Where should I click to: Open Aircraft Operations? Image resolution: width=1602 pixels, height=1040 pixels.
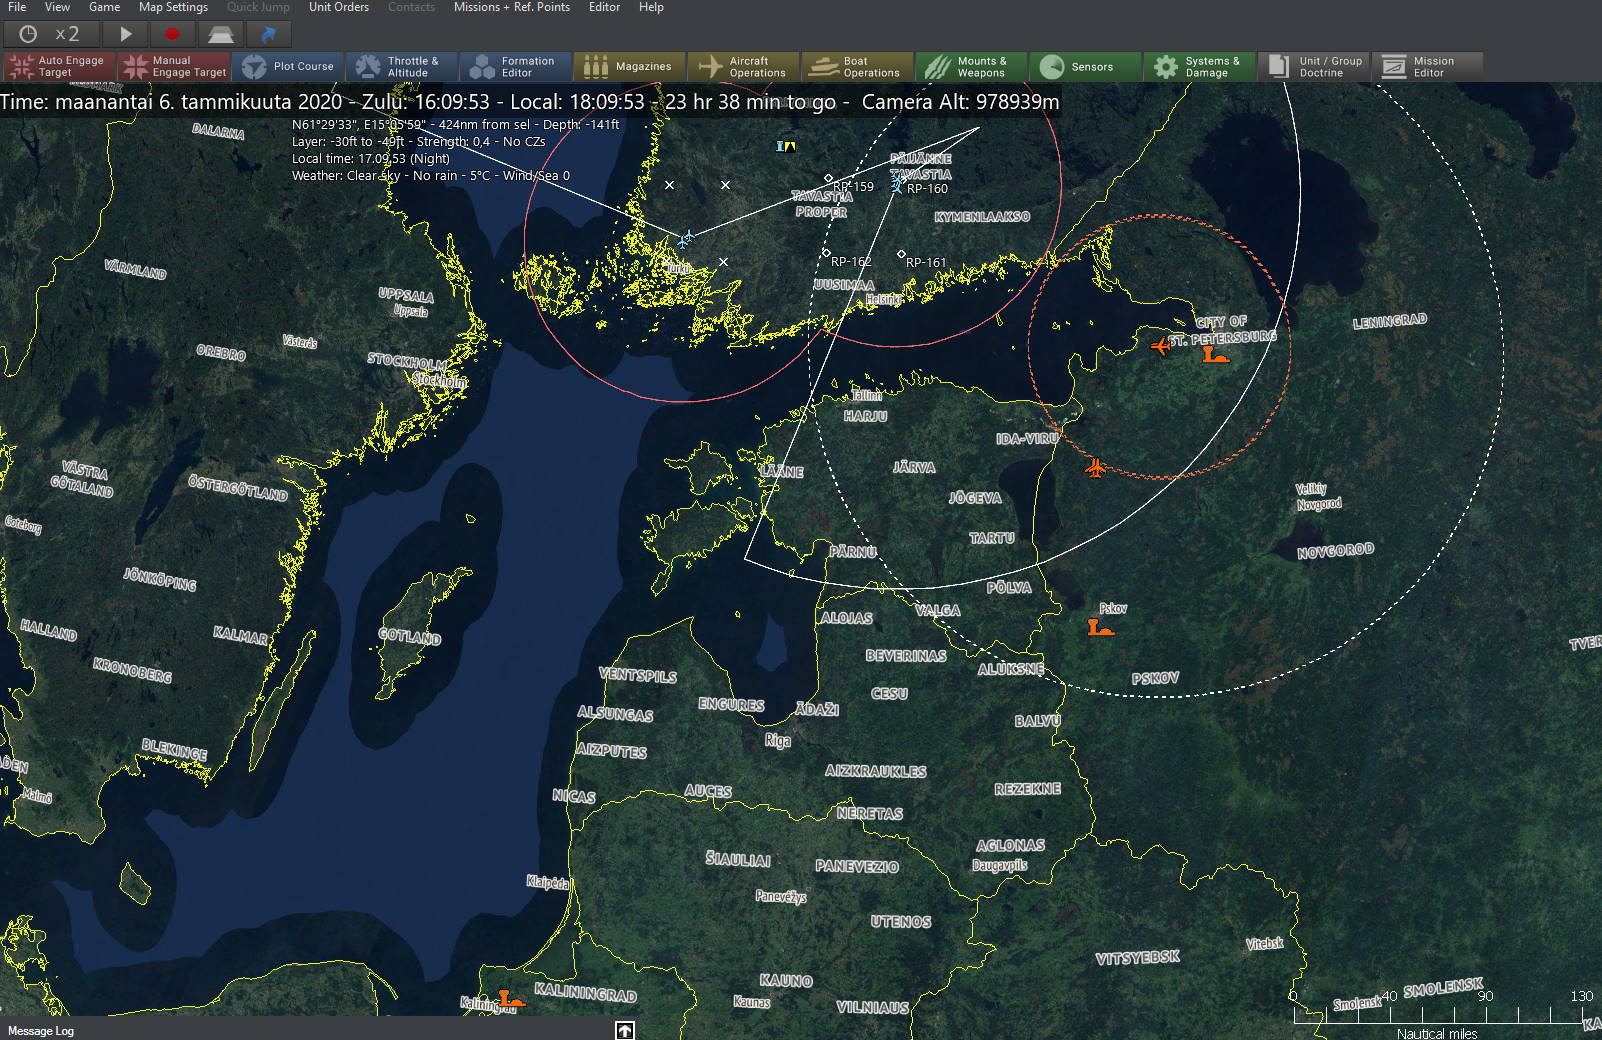point(743,67)
